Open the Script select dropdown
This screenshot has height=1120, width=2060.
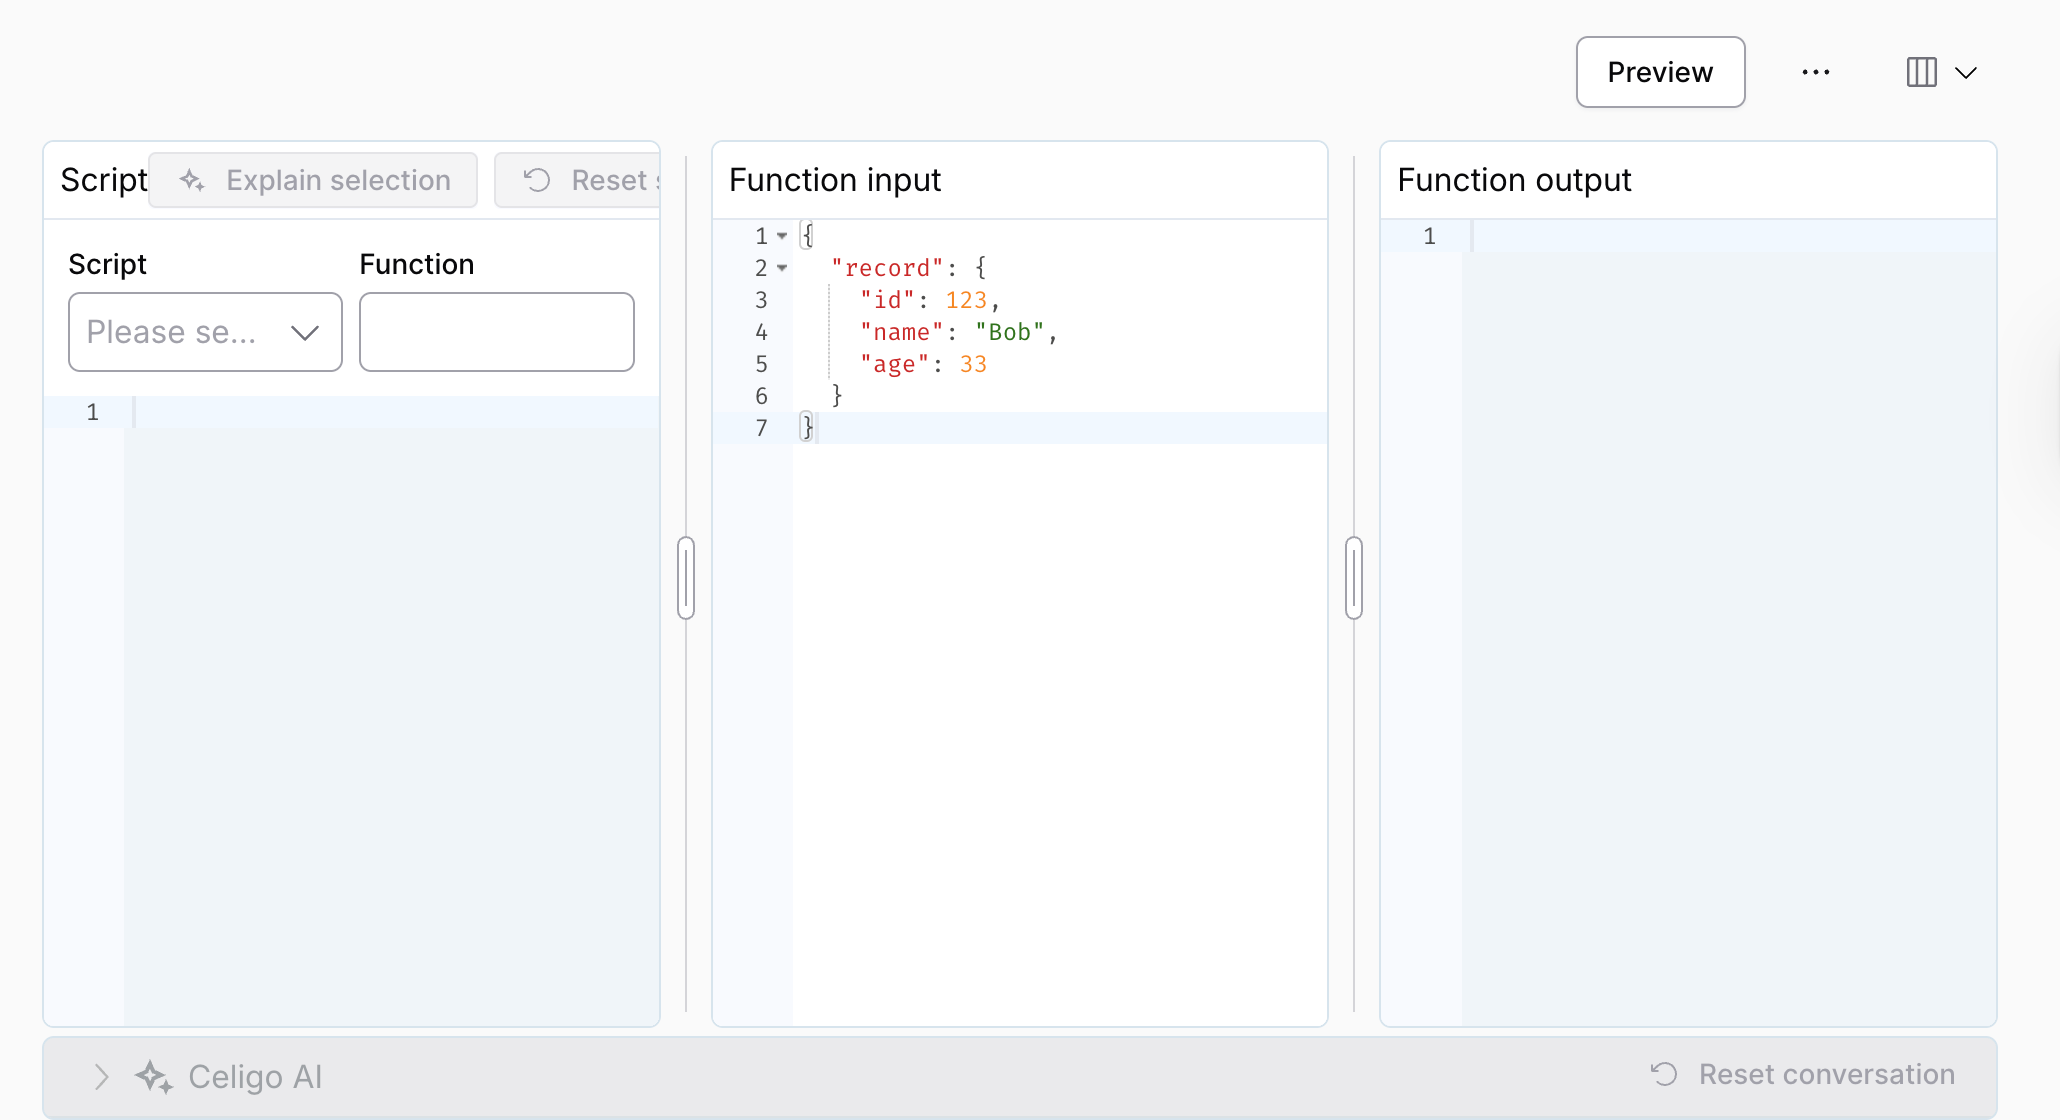click(x=205, y=332)
